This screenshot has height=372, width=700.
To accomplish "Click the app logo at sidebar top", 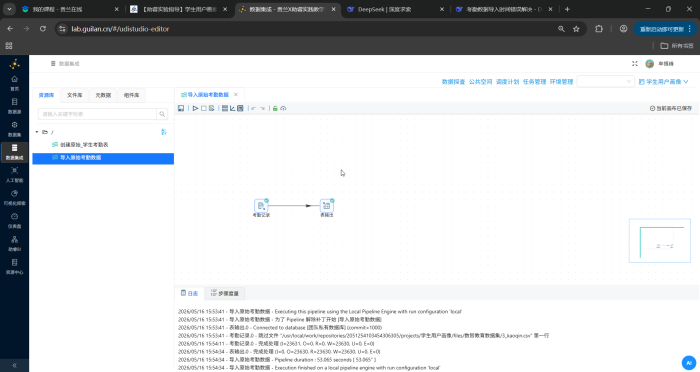I will point(14,64).
